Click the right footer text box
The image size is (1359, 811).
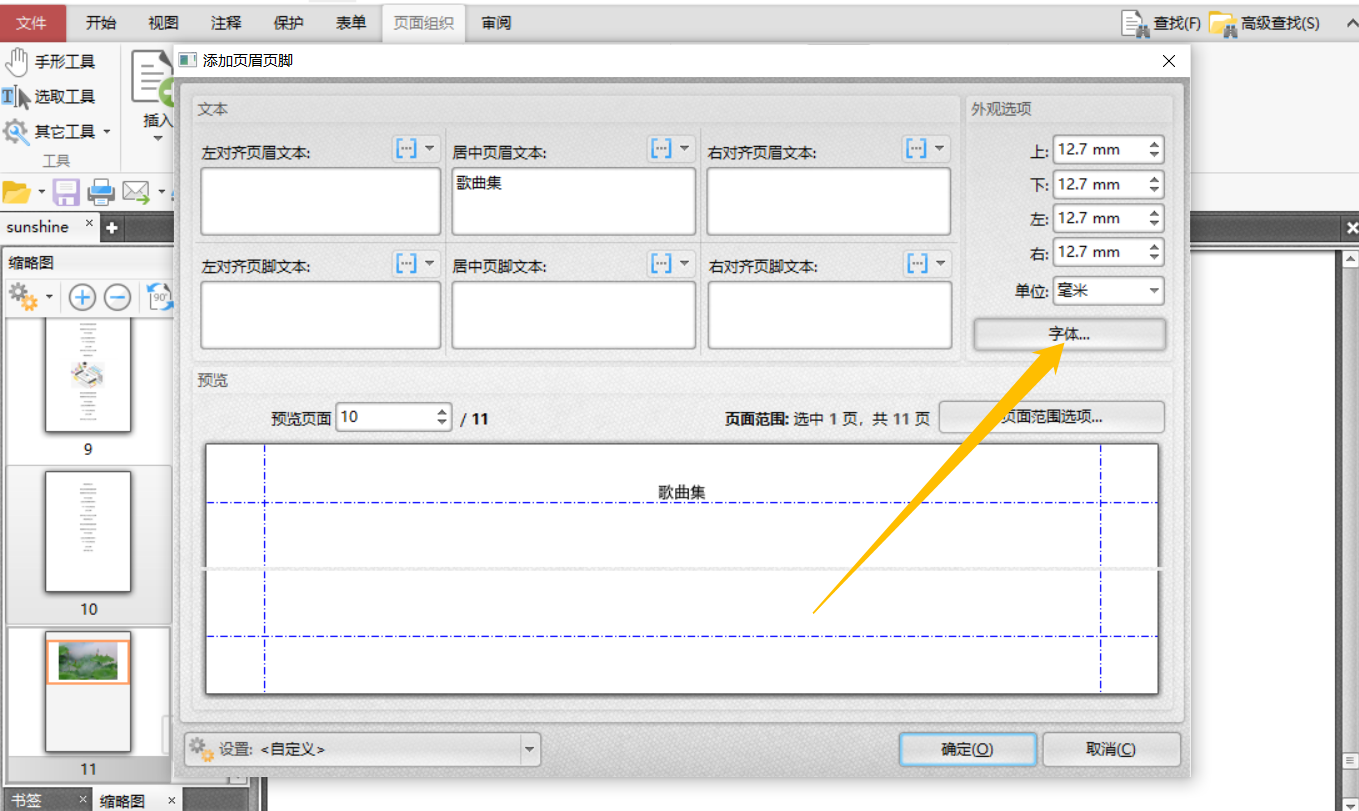click(x=830, y=315)
